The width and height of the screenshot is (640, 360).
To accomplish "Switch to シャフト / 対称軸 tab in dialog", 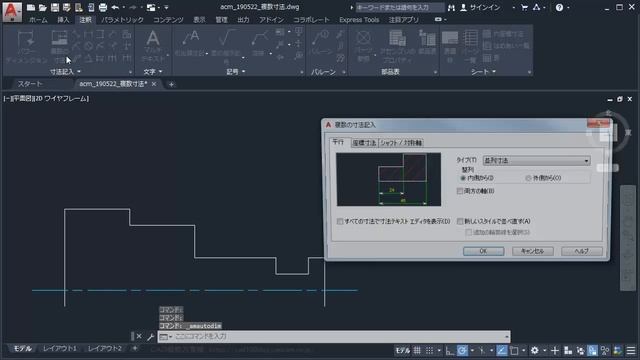I will click(x=401, y=143).
